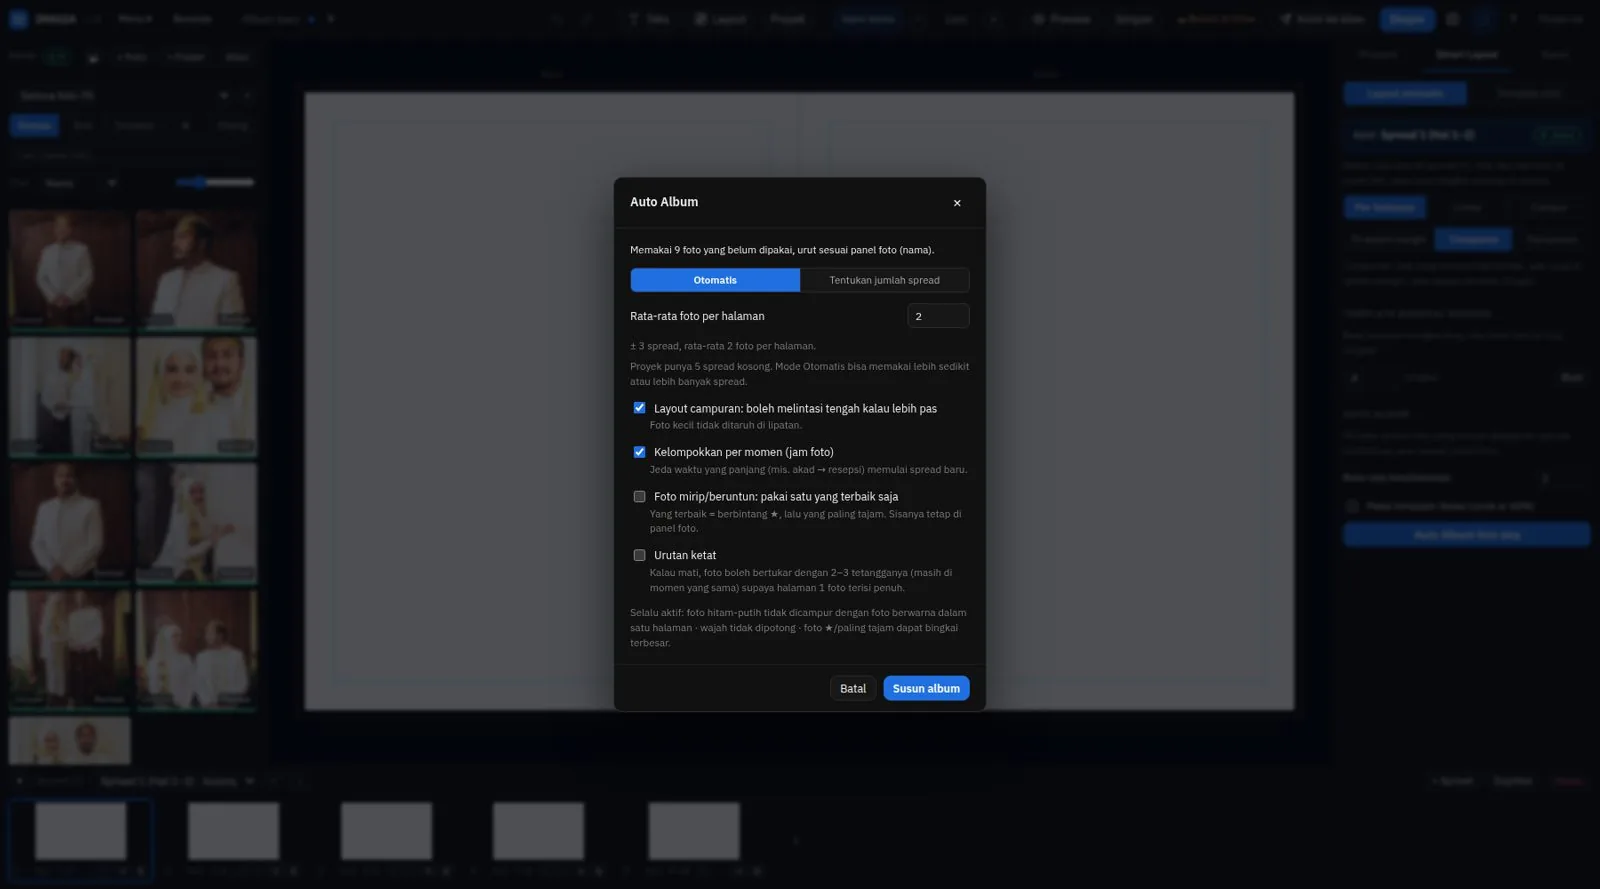Click hint 'Kalau mati, foto boleh bertukar'
This screenshot has height=889, width=1600.
801,580
